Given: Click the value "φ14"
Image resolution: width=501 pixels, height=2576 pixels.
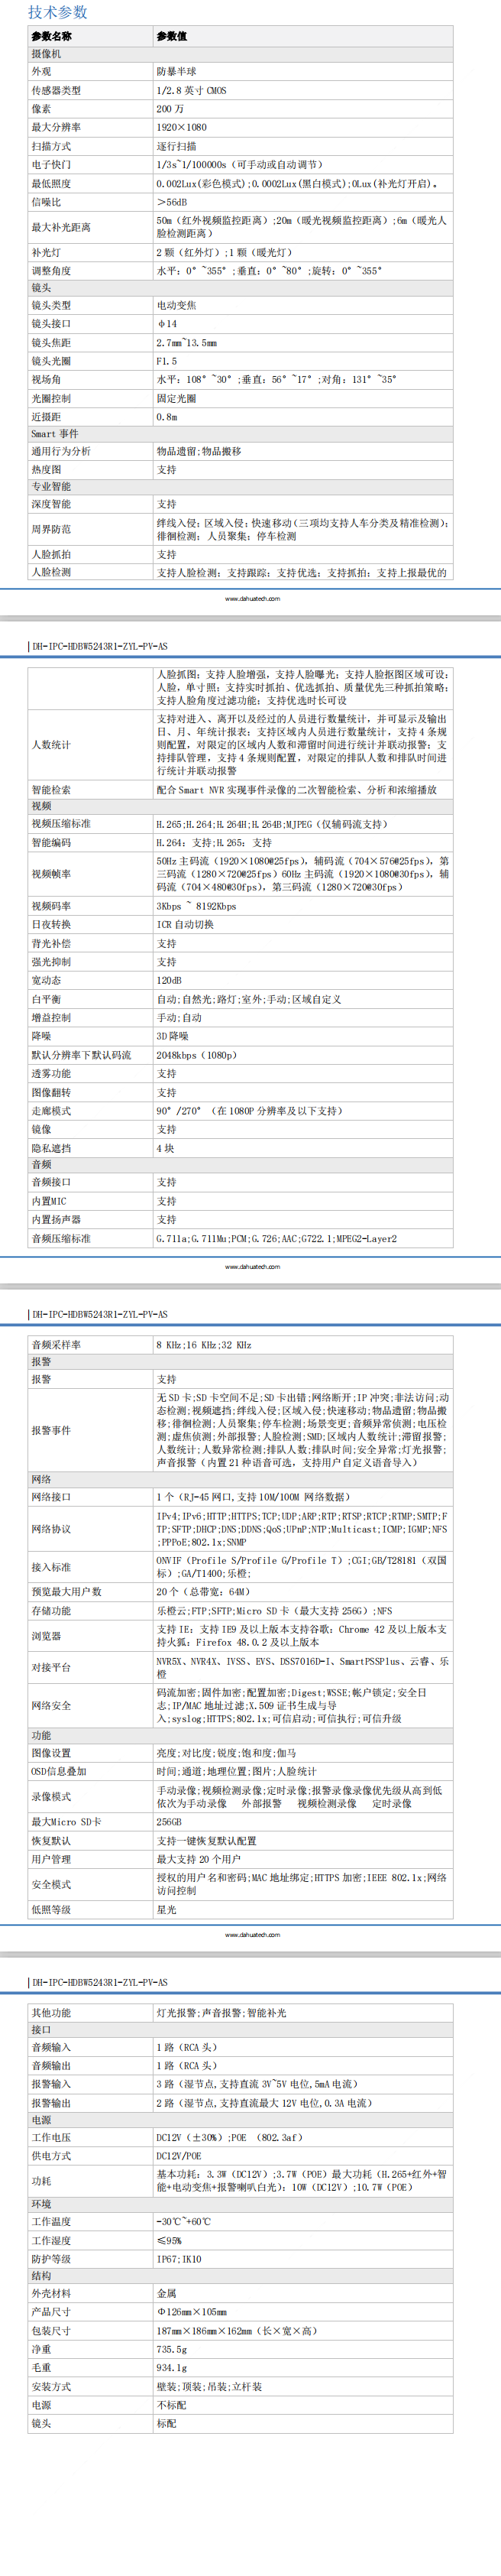Looking at the screenshot, I should 166,324.
